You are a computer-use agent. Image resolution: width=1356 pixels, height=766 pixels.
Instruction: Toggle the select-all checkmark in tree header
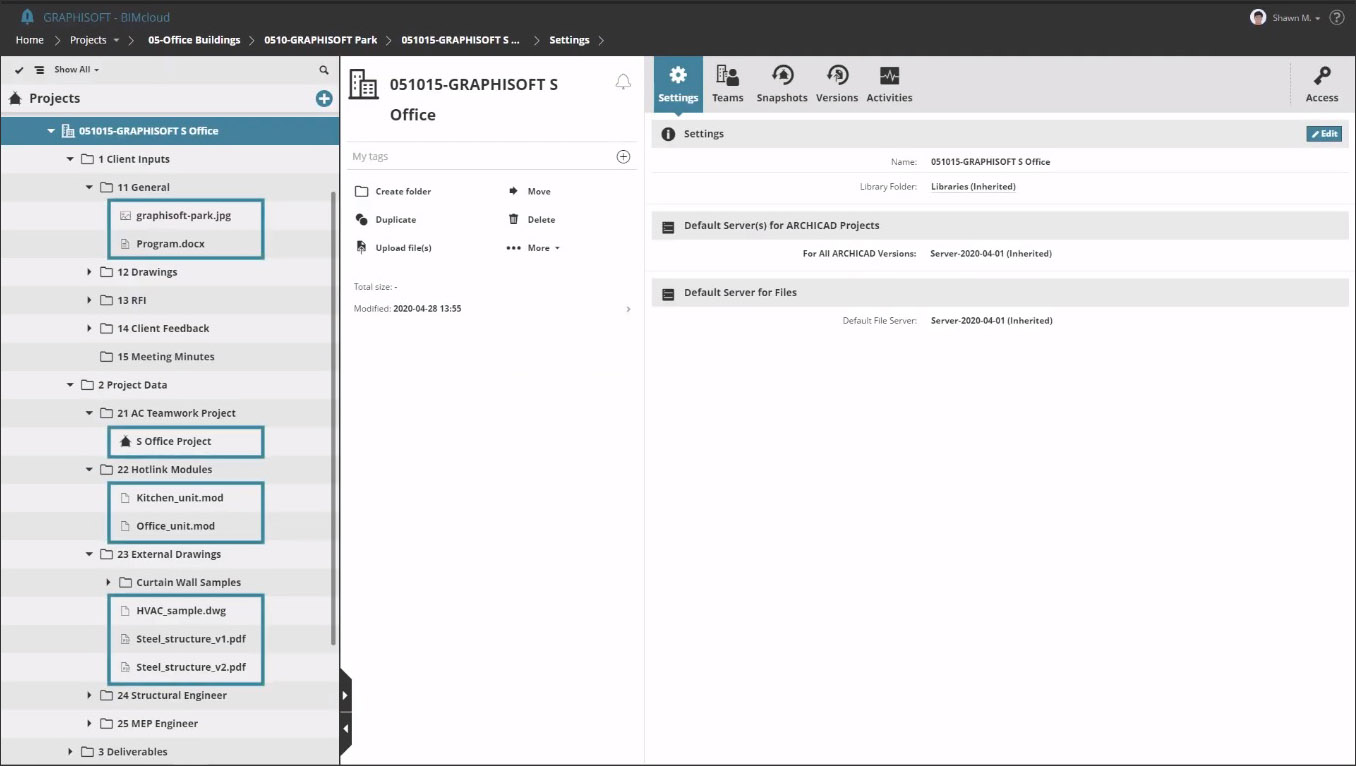[x=19, y=70]
